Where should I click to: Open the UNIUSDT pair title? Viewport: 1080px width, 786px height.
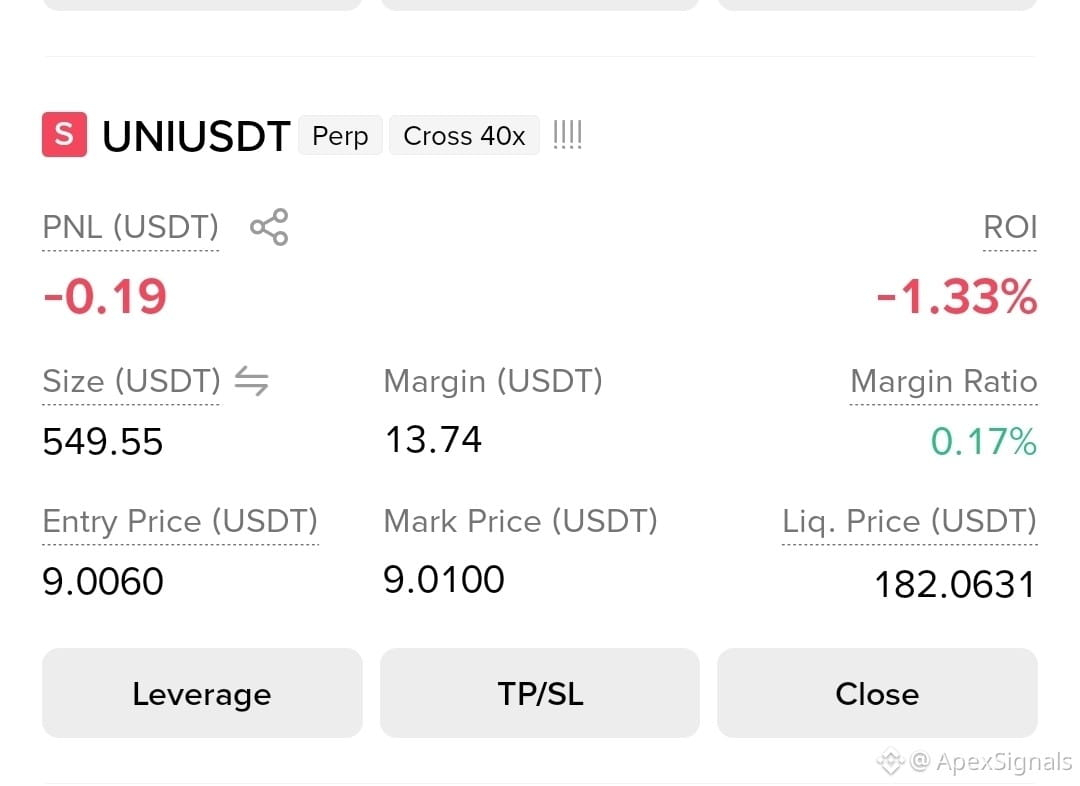tap(196, 136)
